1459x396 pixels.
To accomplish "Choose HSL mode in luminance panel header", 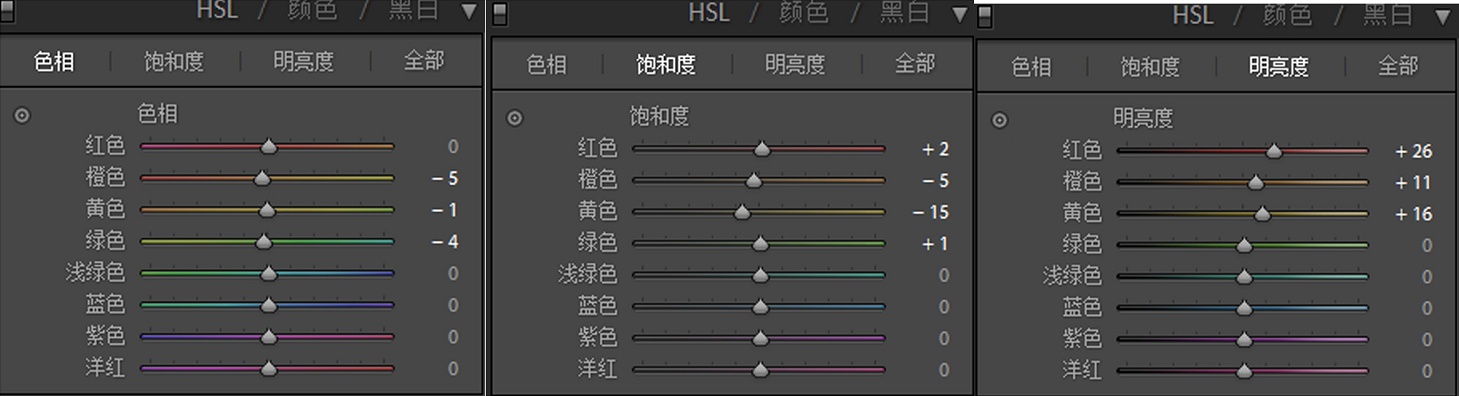I will [x=1193, y=16].
